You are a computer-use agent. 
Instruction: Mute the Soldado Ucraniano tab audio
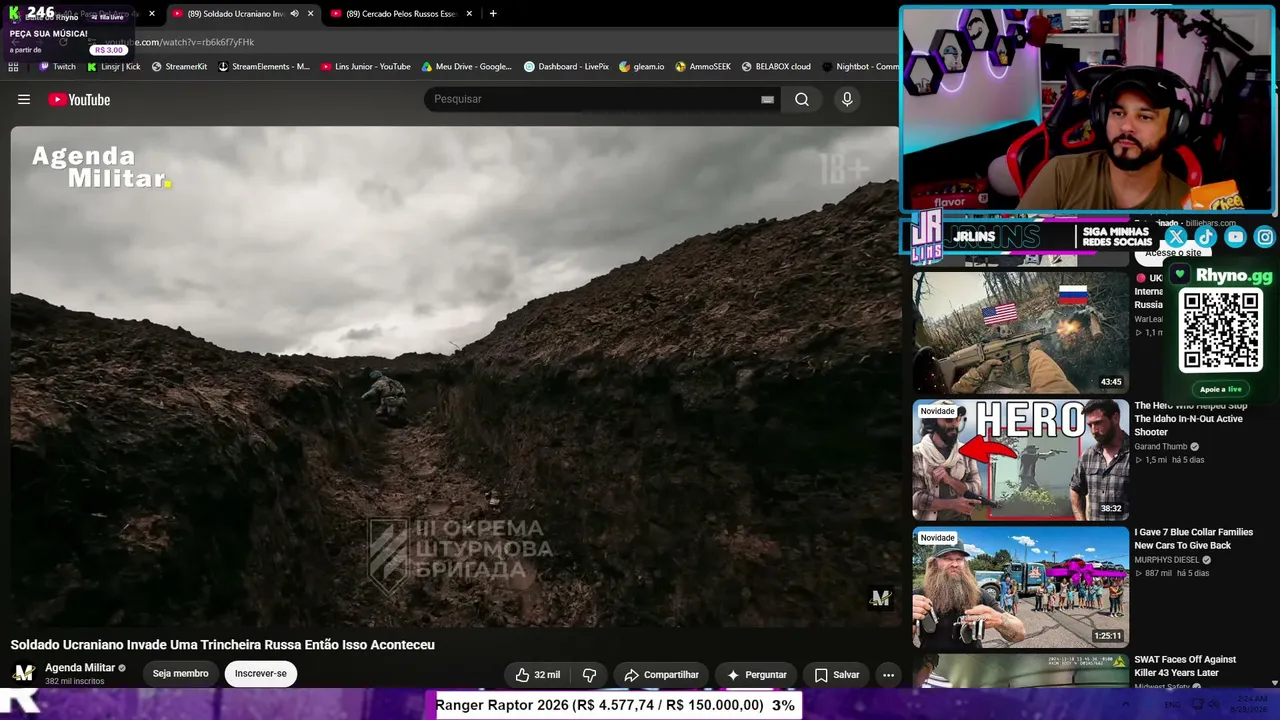[294, 14]
